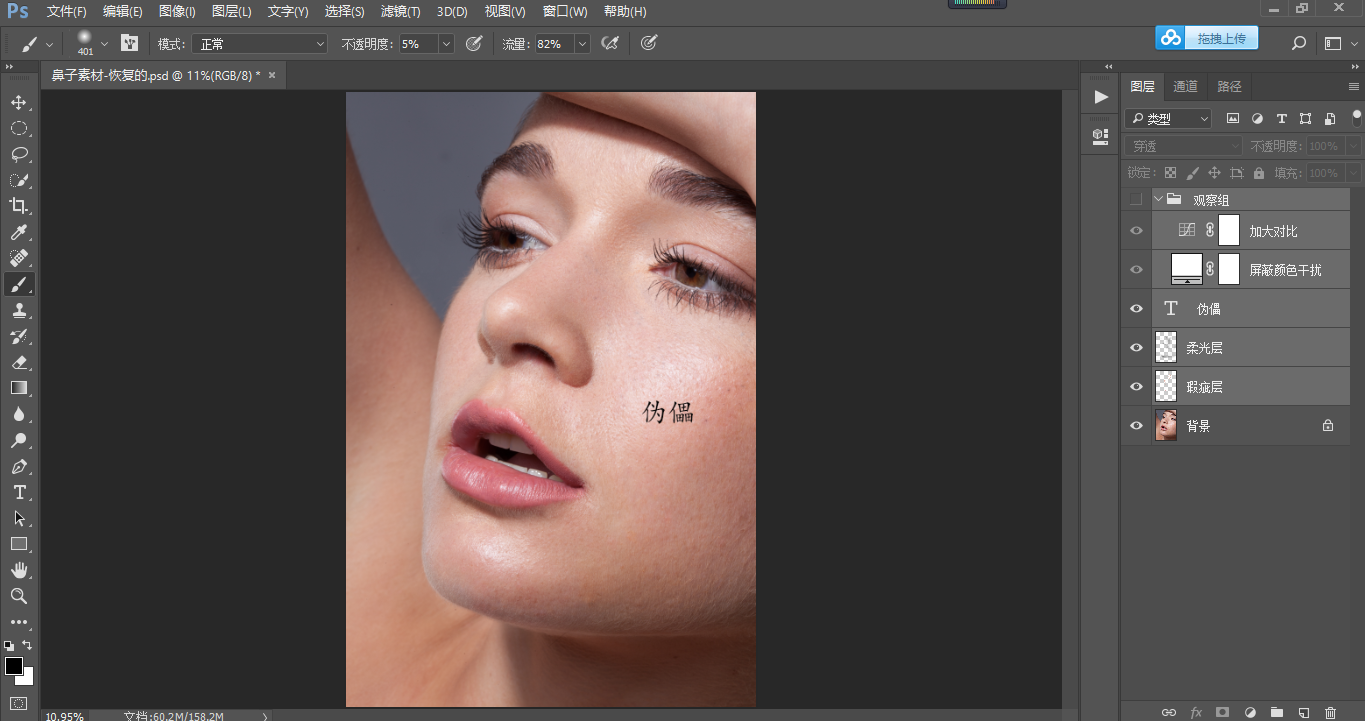Hide the 背景 layer
1365x721 pixels.
(1136, 426)
